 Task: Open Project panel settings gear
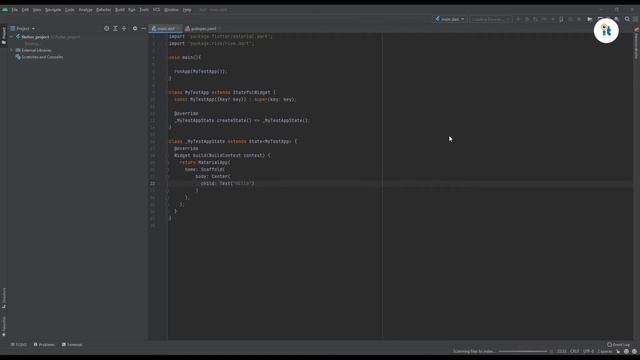tap(135, 29)
